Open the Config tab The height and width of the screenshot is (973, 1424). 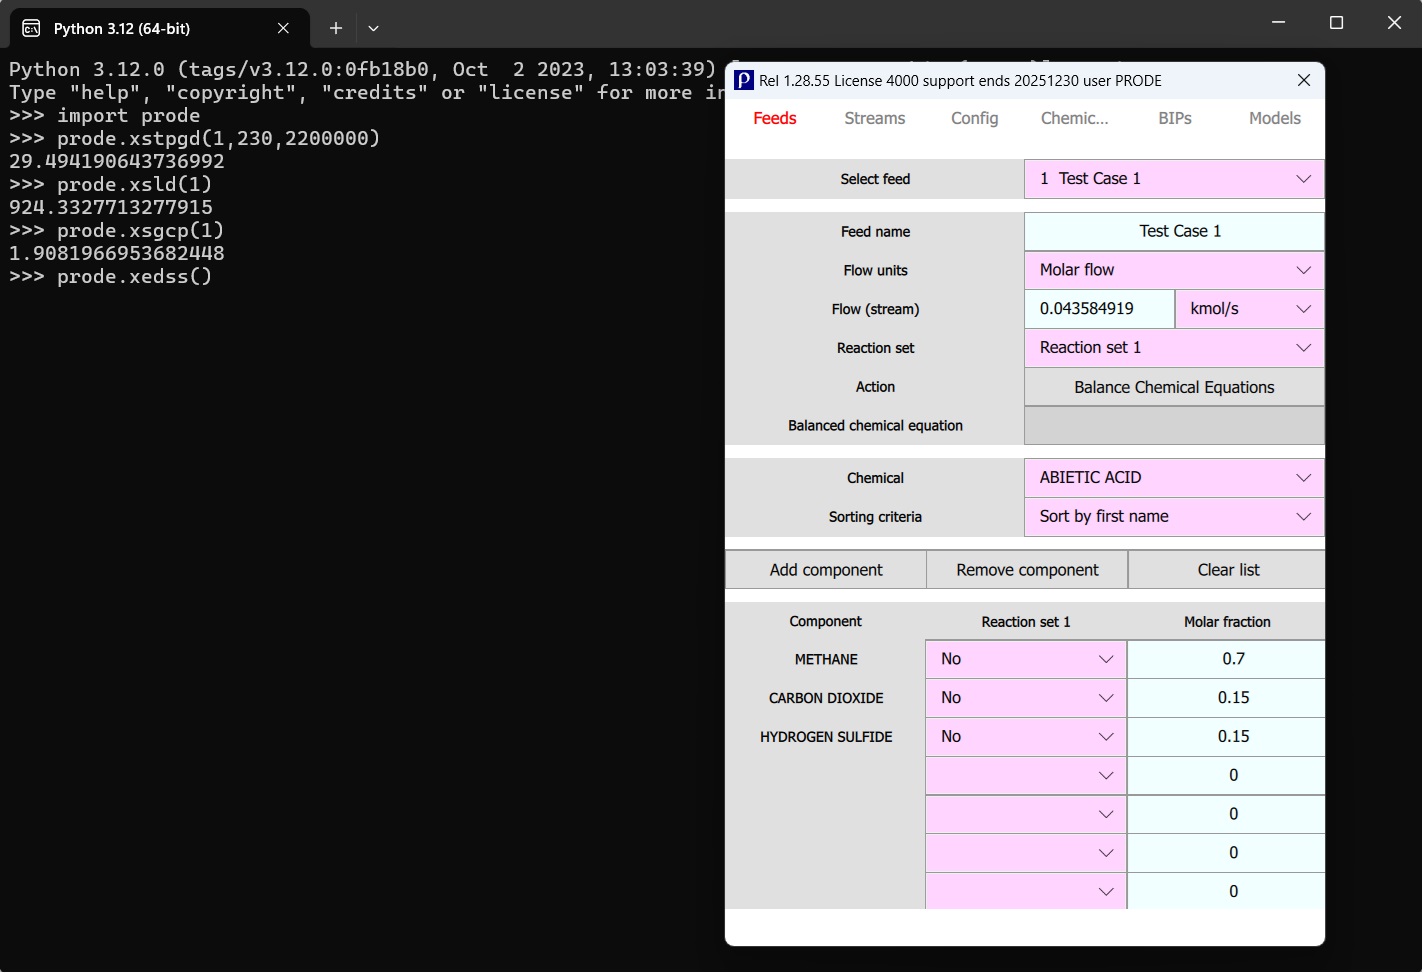tap(975, 118)
